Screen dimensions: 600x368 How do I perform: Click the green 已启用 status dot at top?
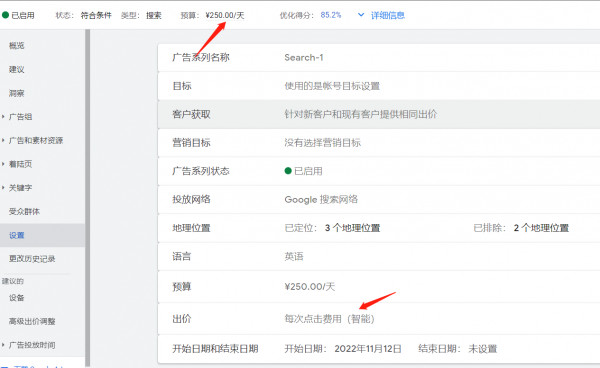point(5,15)
